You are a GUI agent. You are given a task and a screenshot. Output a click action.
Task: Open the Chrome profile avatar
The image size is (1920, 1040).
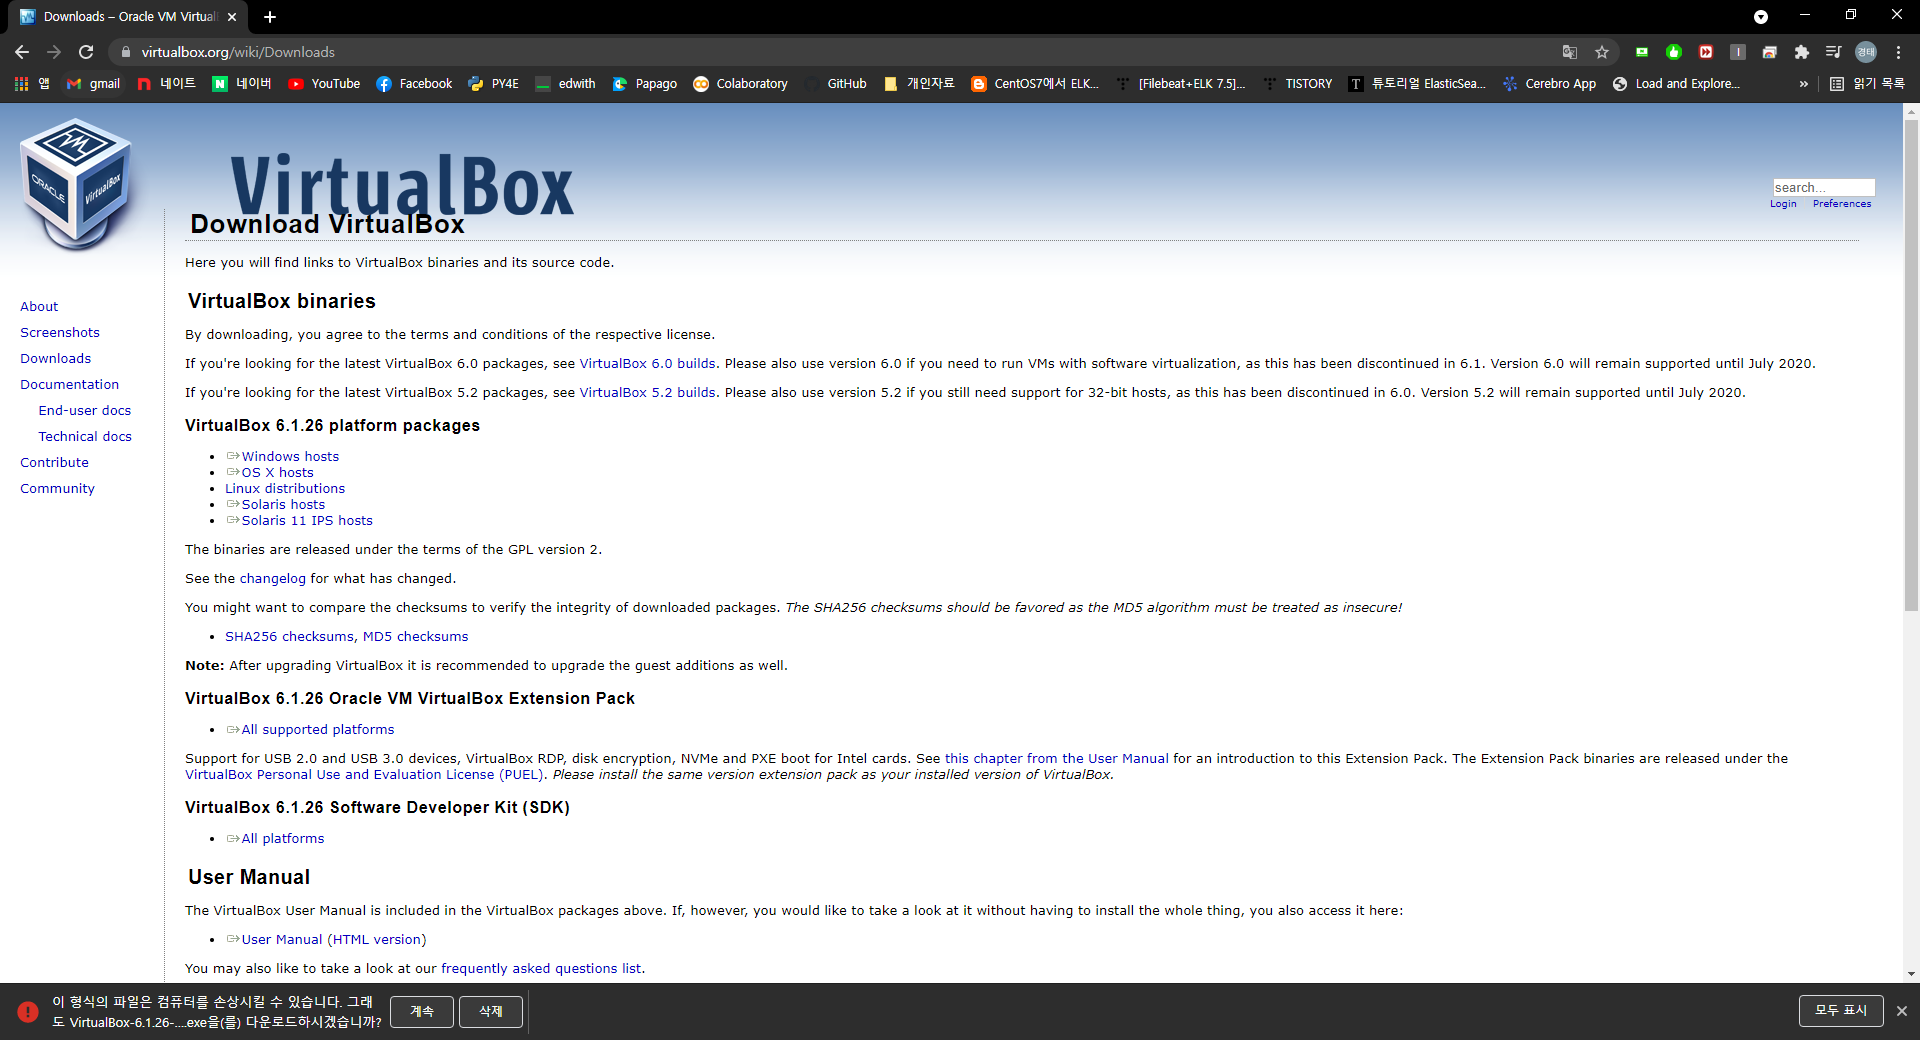(x=1866, y=52)
